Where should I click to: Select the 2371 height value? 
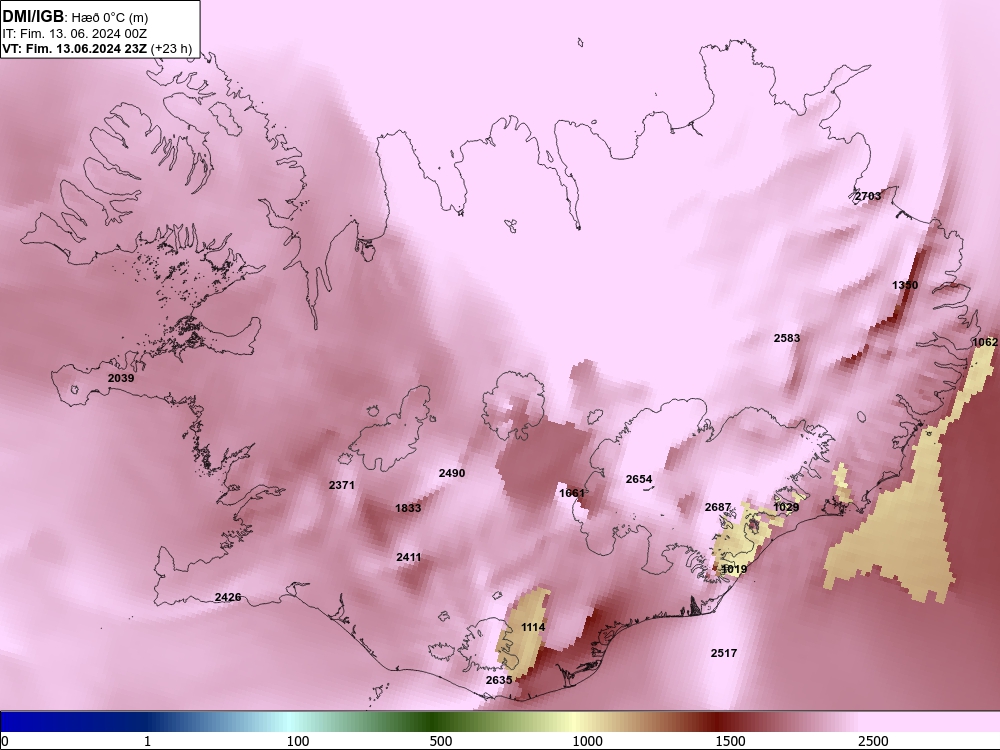342,485
